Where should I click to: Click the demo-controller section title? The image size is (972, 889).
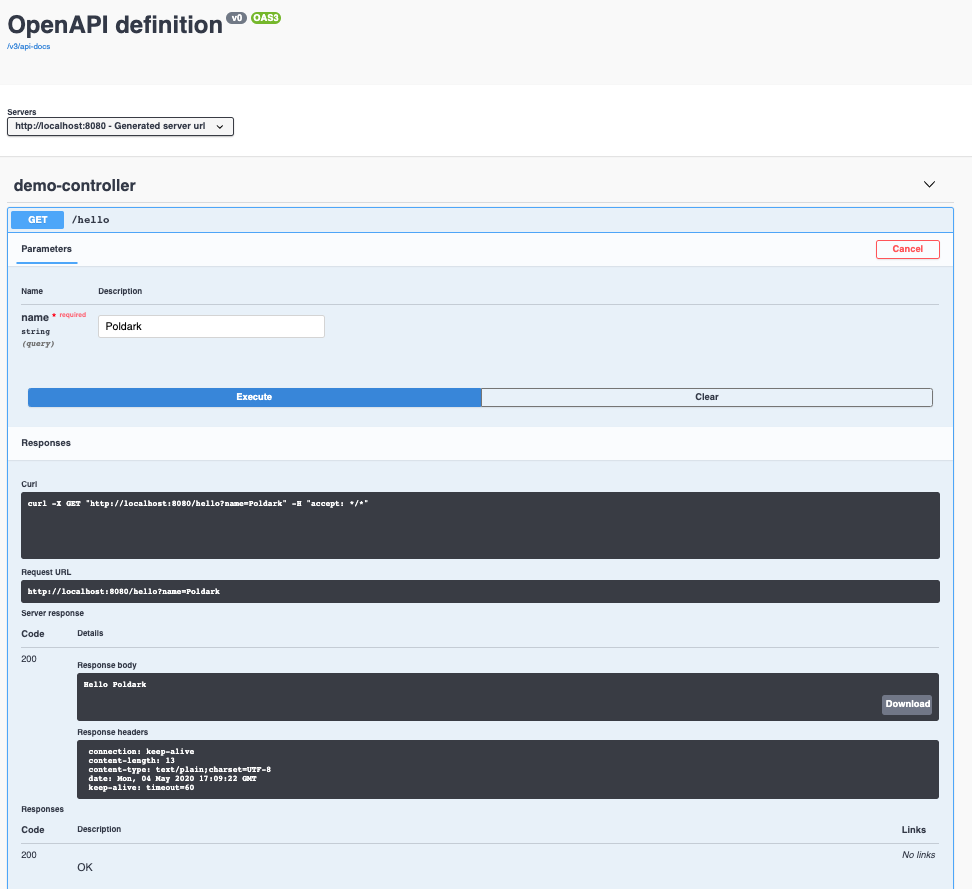coord(72,186)
